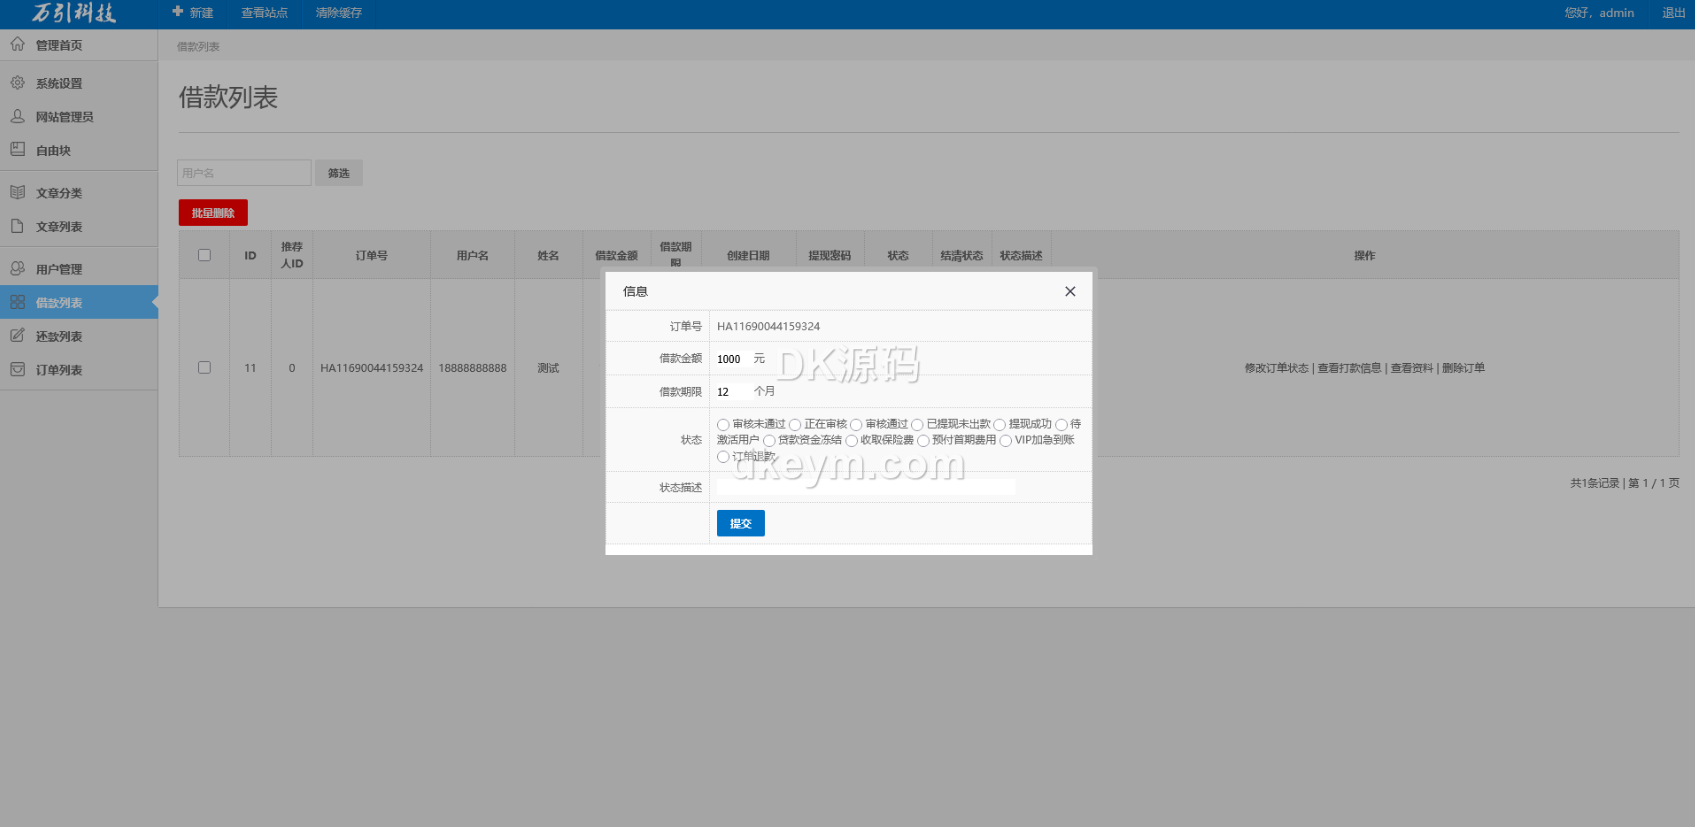Click into the 状态描述 text field

point(865,487)
